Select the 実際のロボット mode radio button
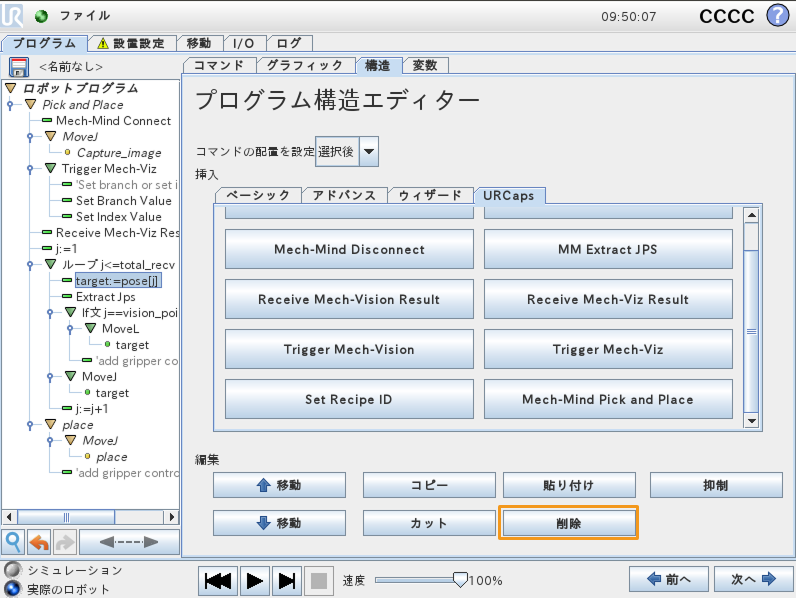 click(12, 589)
